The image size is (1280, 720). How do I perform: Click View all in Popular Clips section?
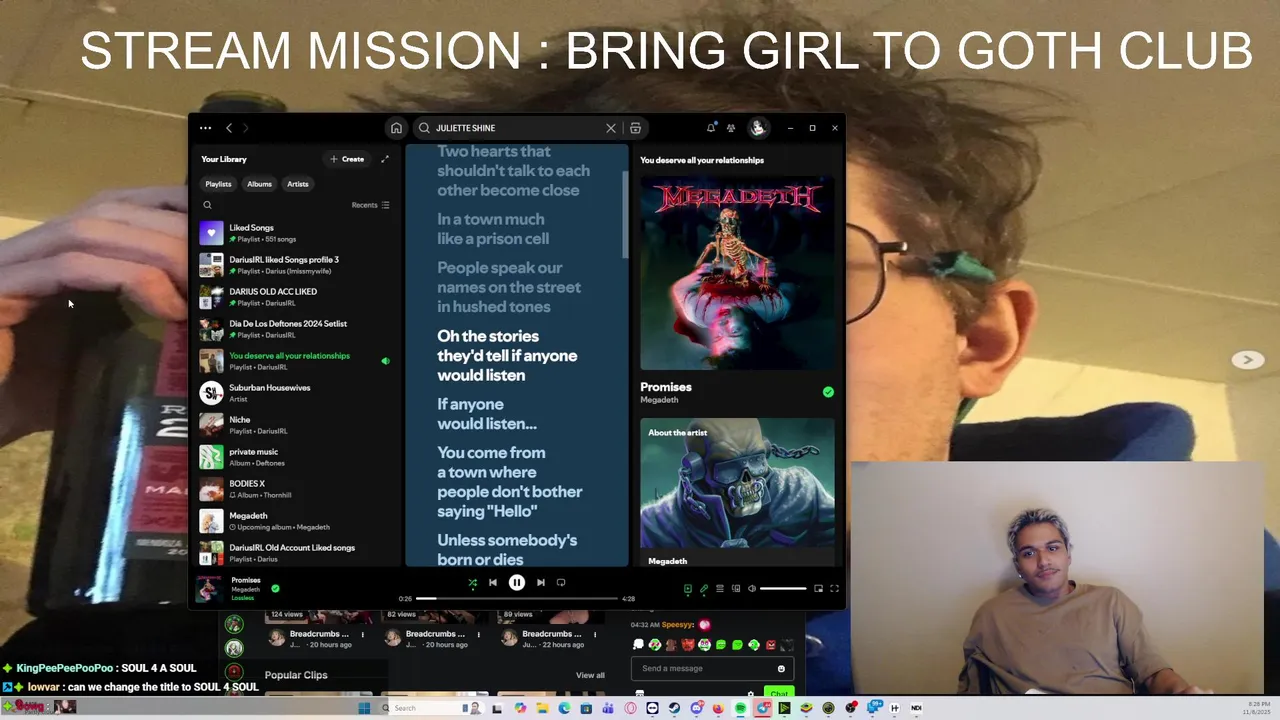590,675
